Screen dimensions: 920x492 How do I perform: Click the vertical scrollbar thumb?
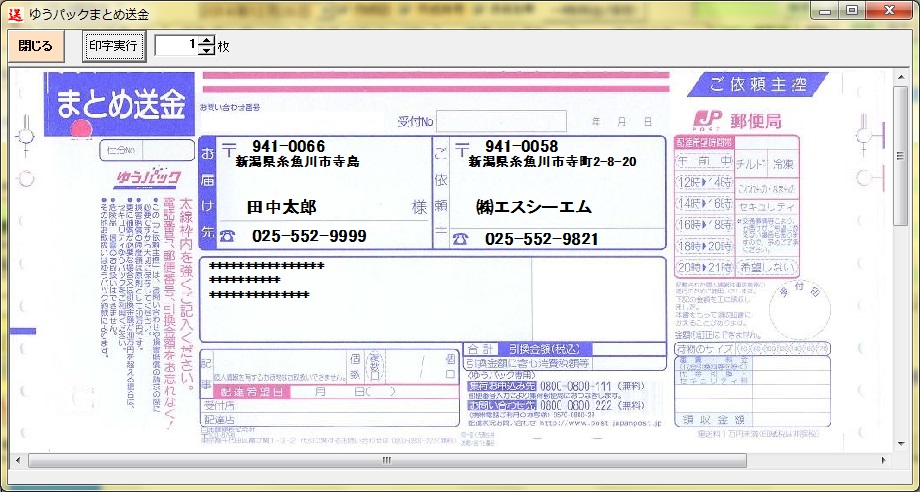point(901,155)
